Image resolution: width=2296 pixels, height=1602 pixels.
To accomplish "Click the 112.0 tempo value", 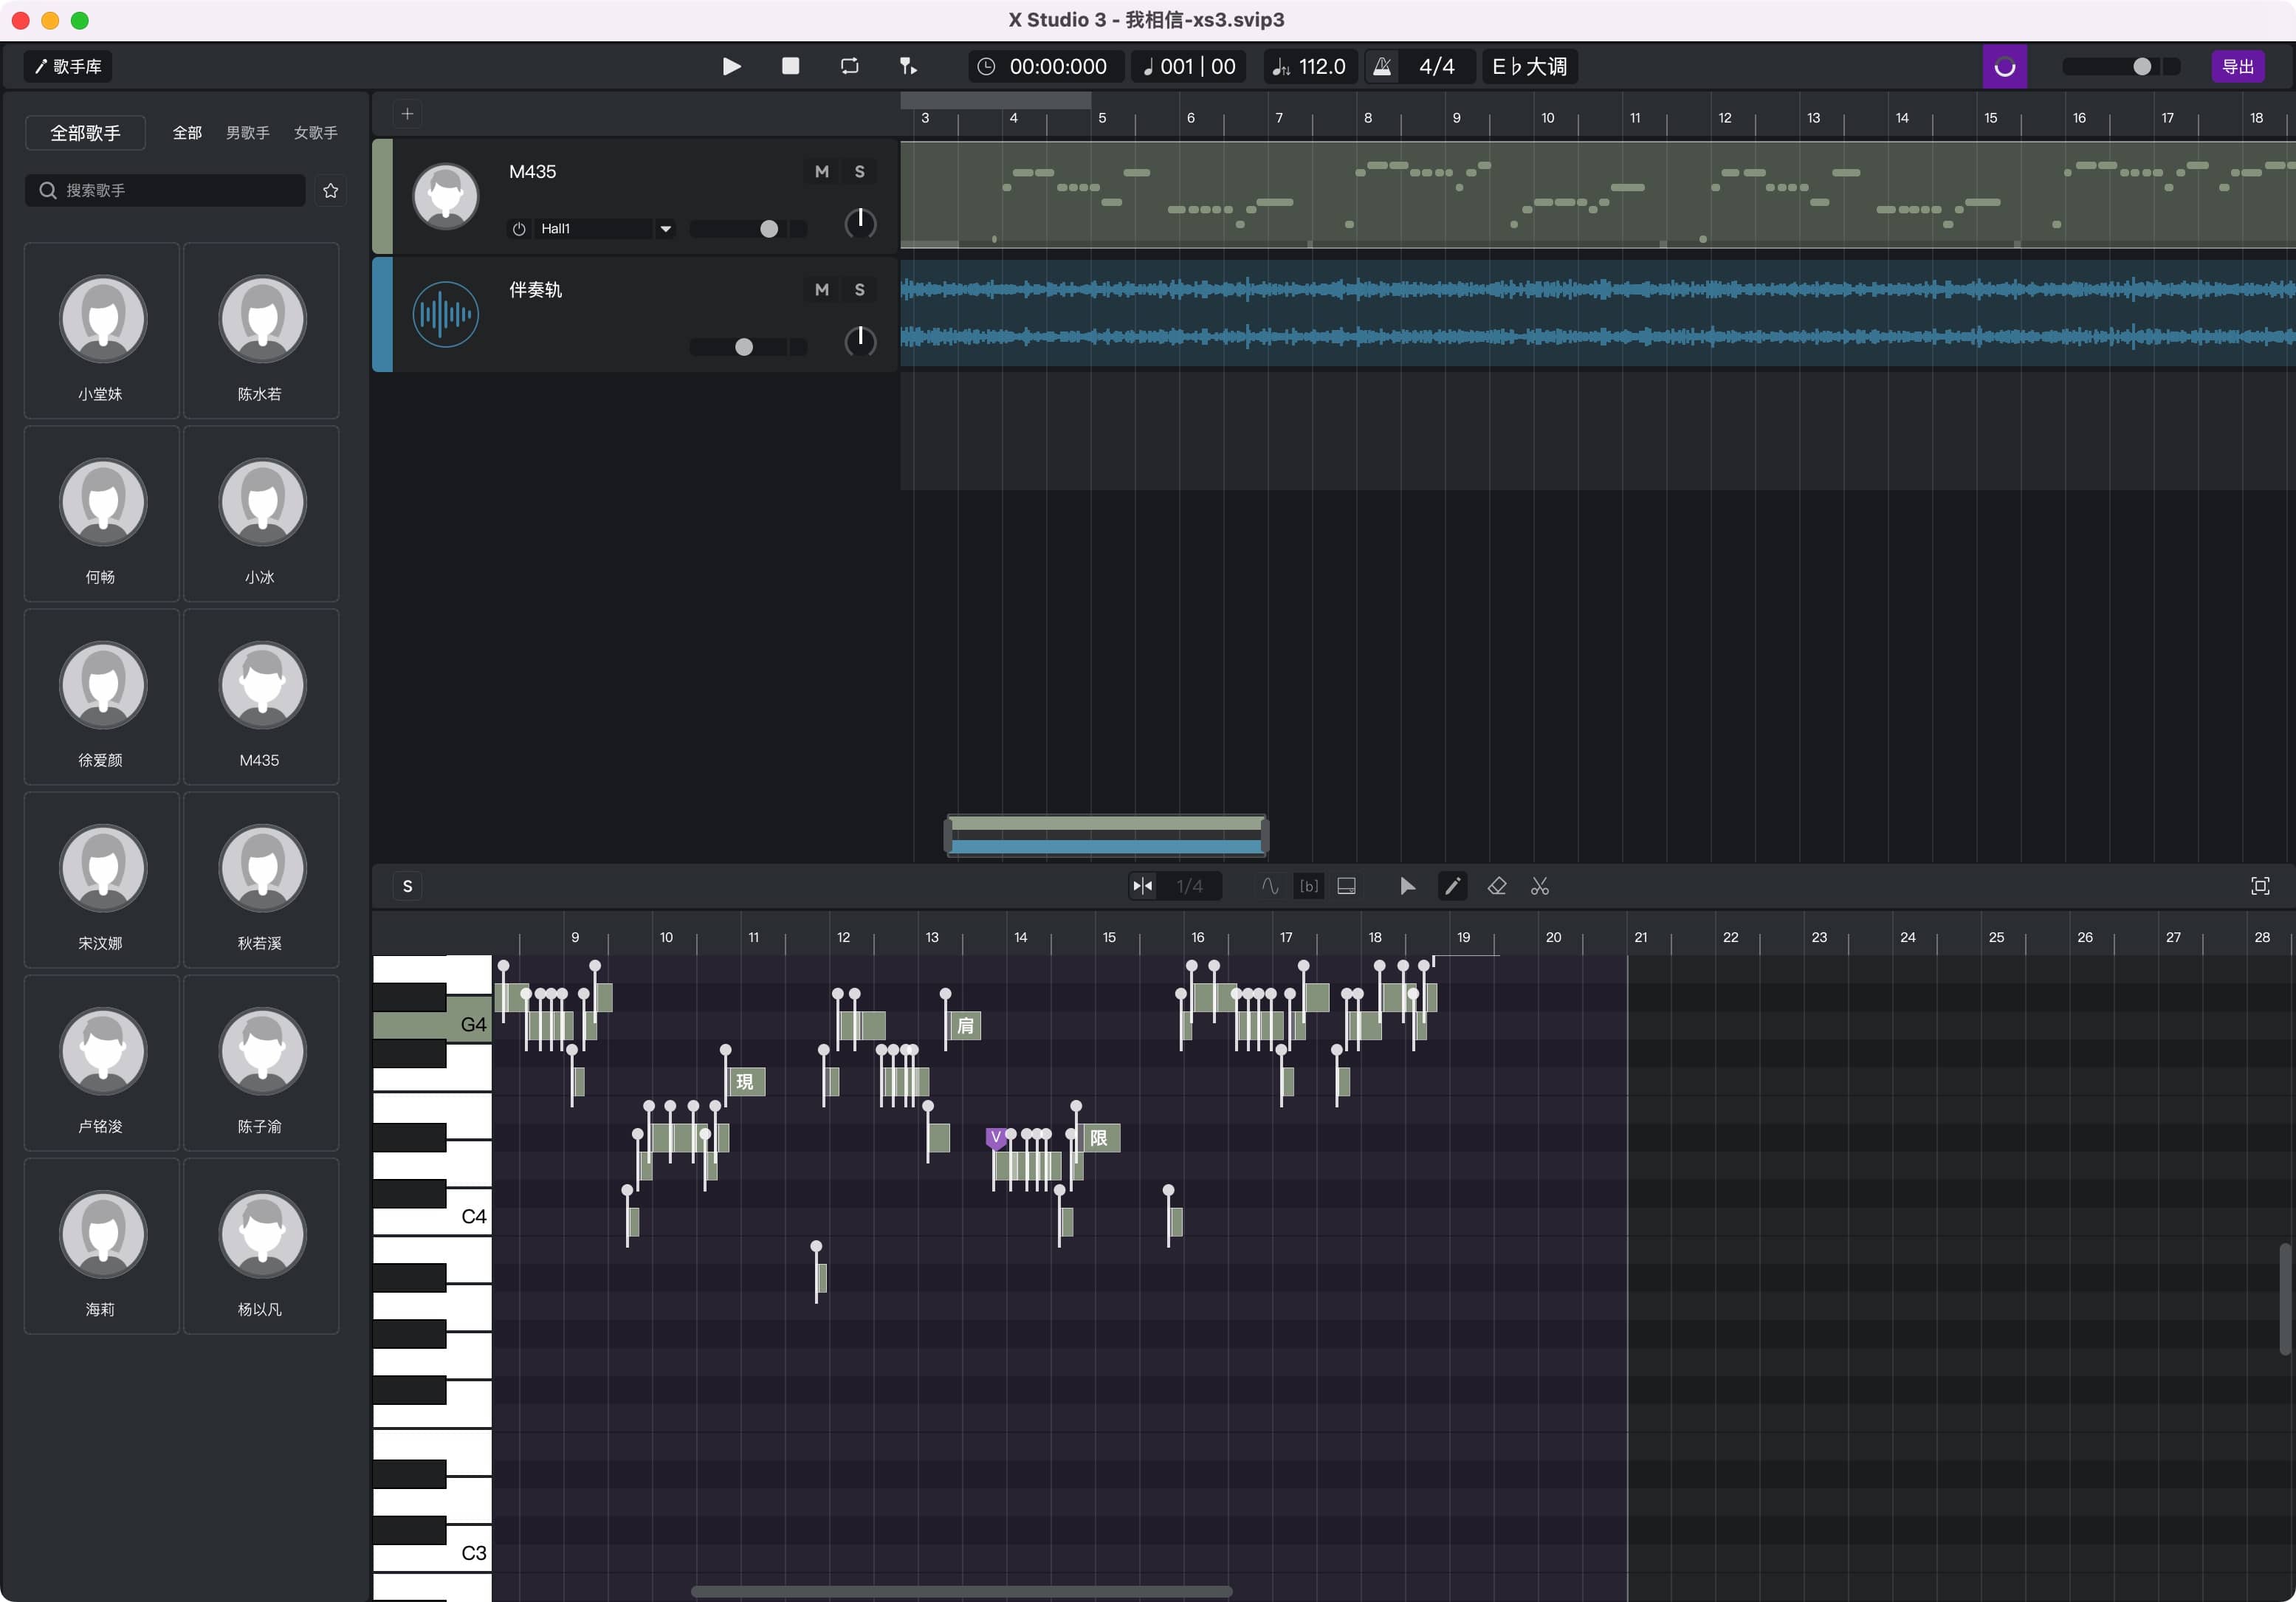I will pos(1321,66).
